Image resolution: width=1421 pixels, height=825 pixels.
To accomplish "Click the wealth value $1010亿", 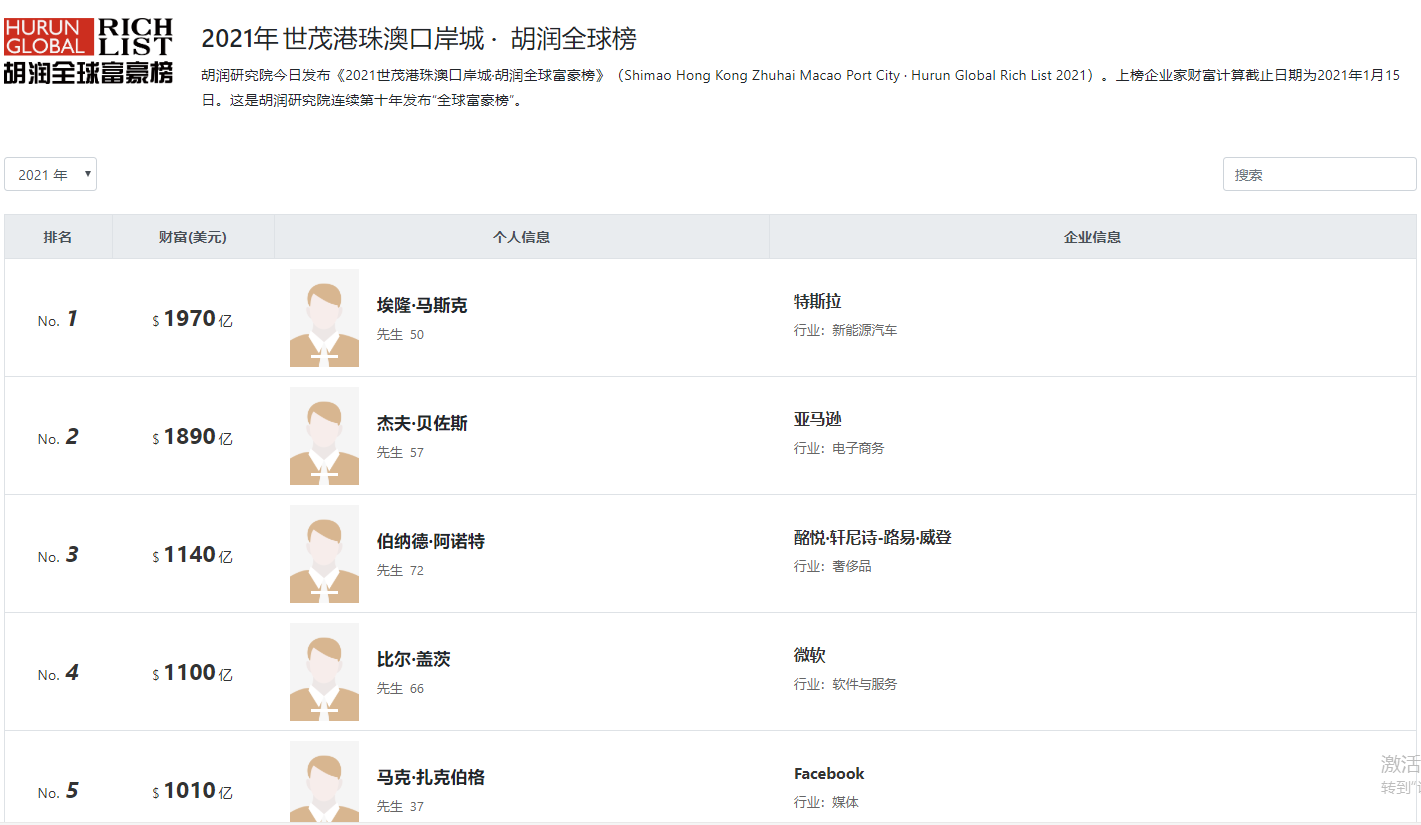I will point(192,791).
